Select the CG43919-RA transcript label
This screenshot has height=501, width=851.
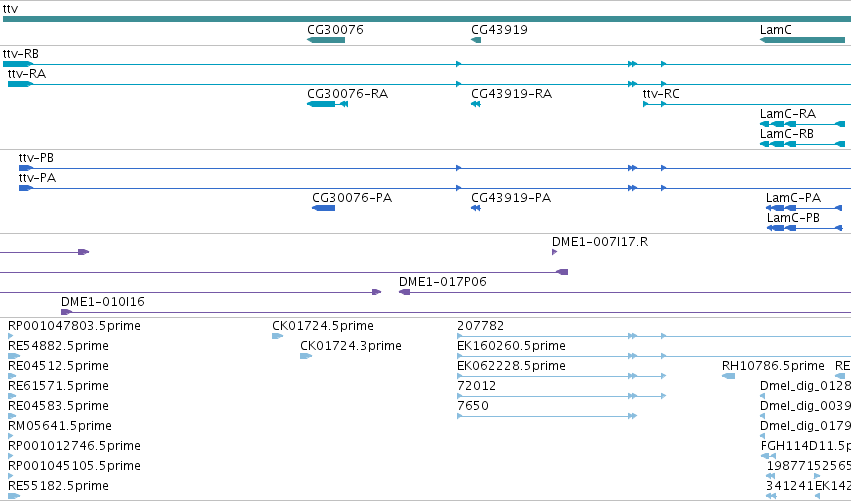tap(511, 94)
